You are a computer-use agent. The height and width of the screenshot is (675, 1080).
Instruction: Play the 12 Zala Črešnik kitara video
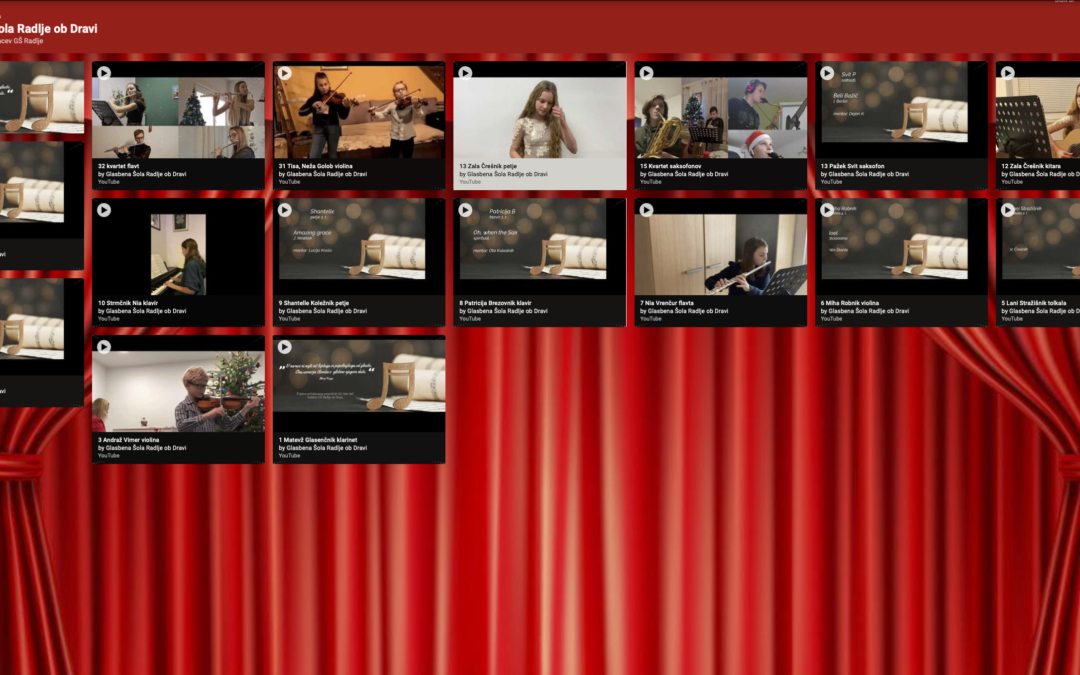(1008, 73)
